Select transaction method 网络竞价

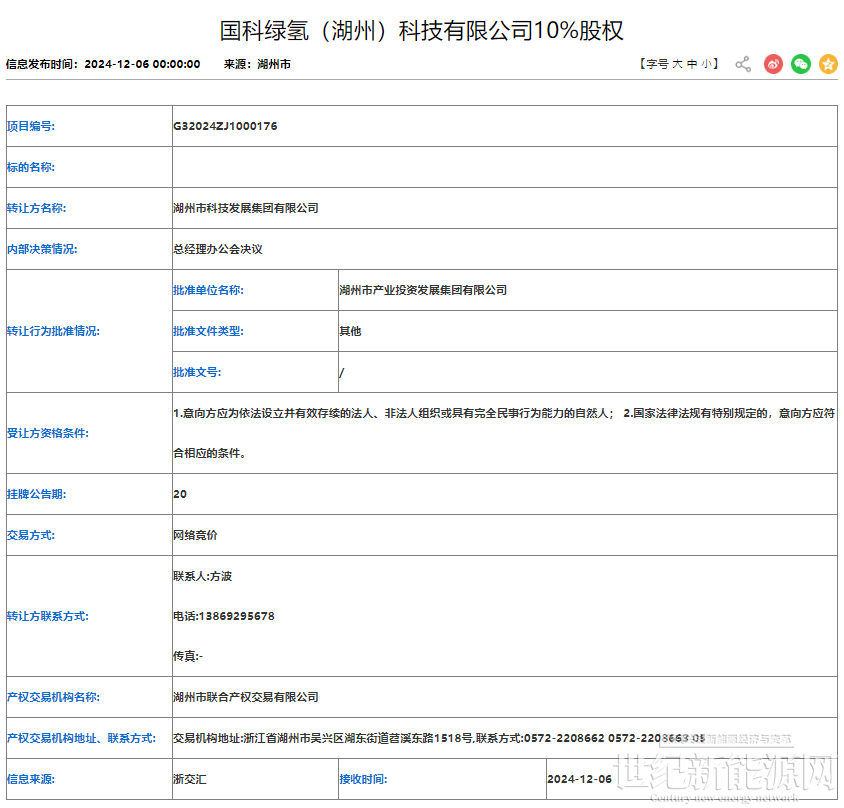click(x=195, y=535)
